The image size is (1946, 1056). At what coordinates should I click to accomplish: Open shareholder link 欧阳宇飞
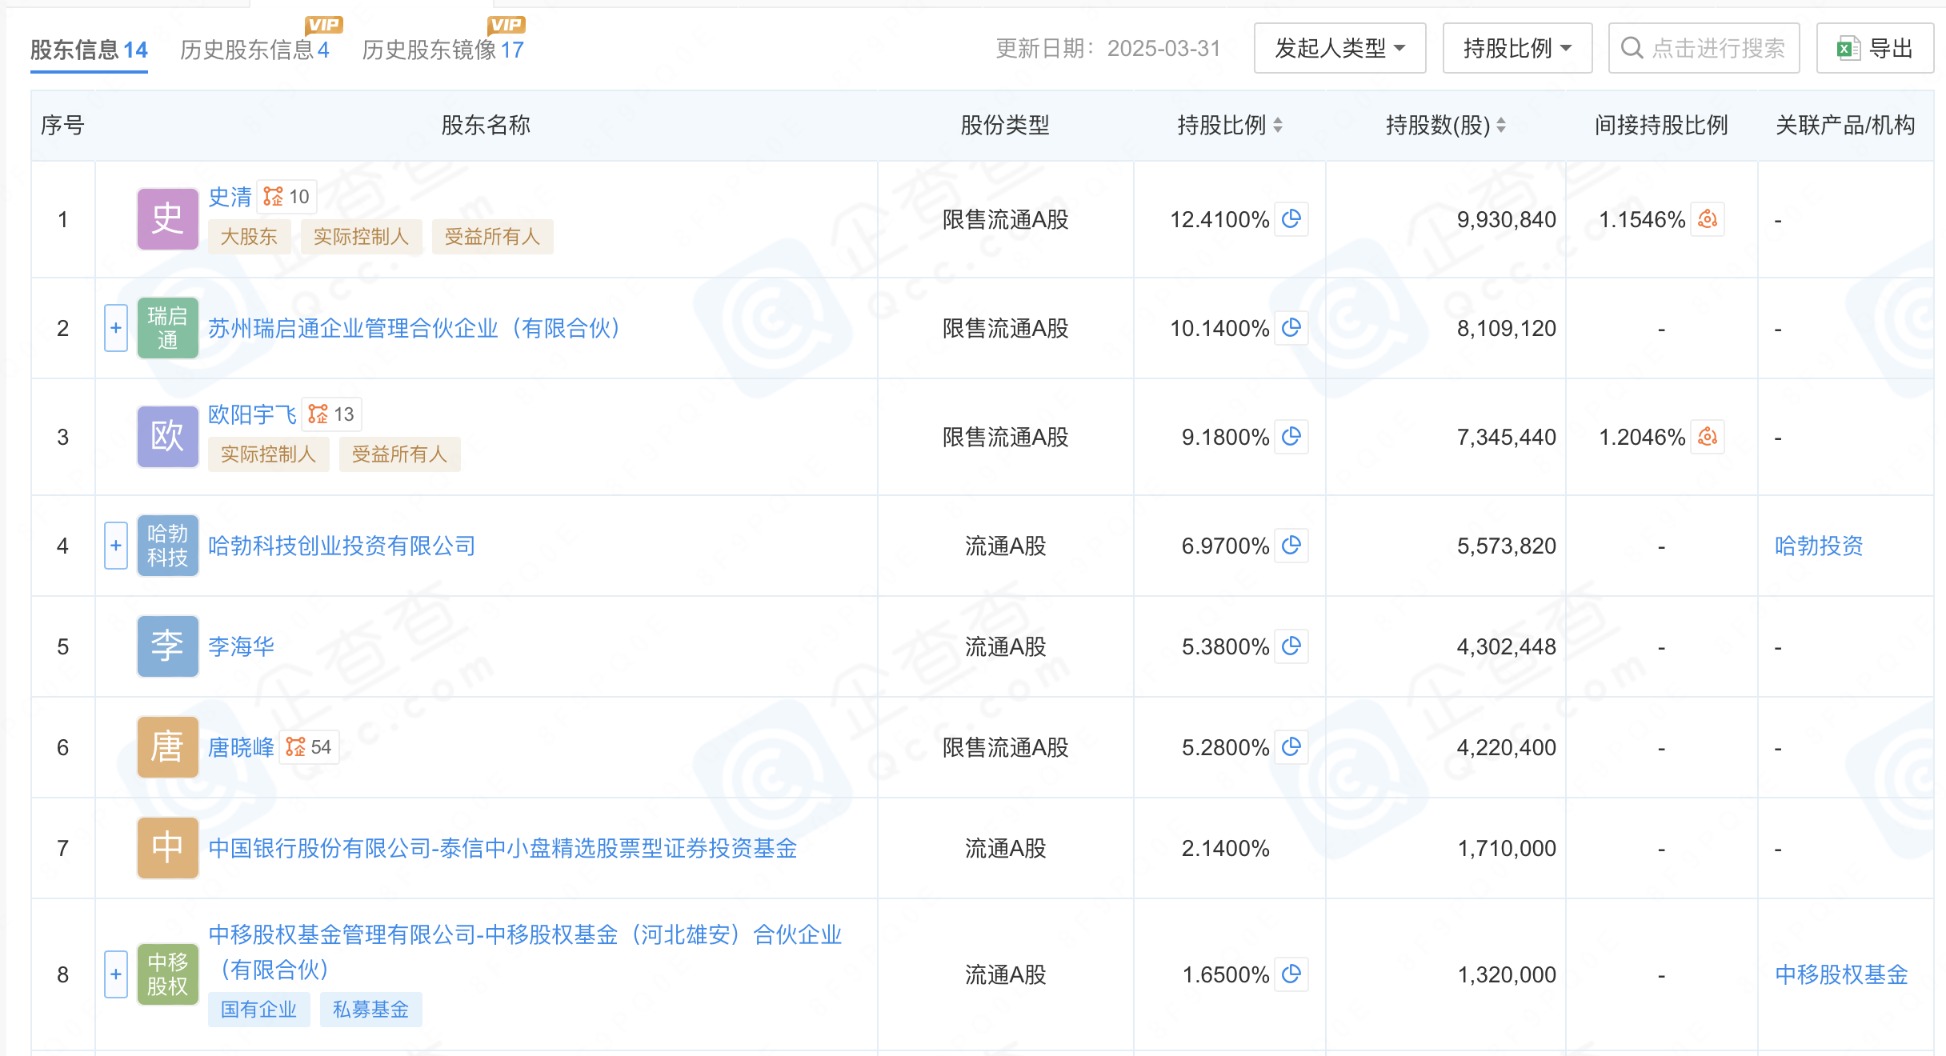252,414
